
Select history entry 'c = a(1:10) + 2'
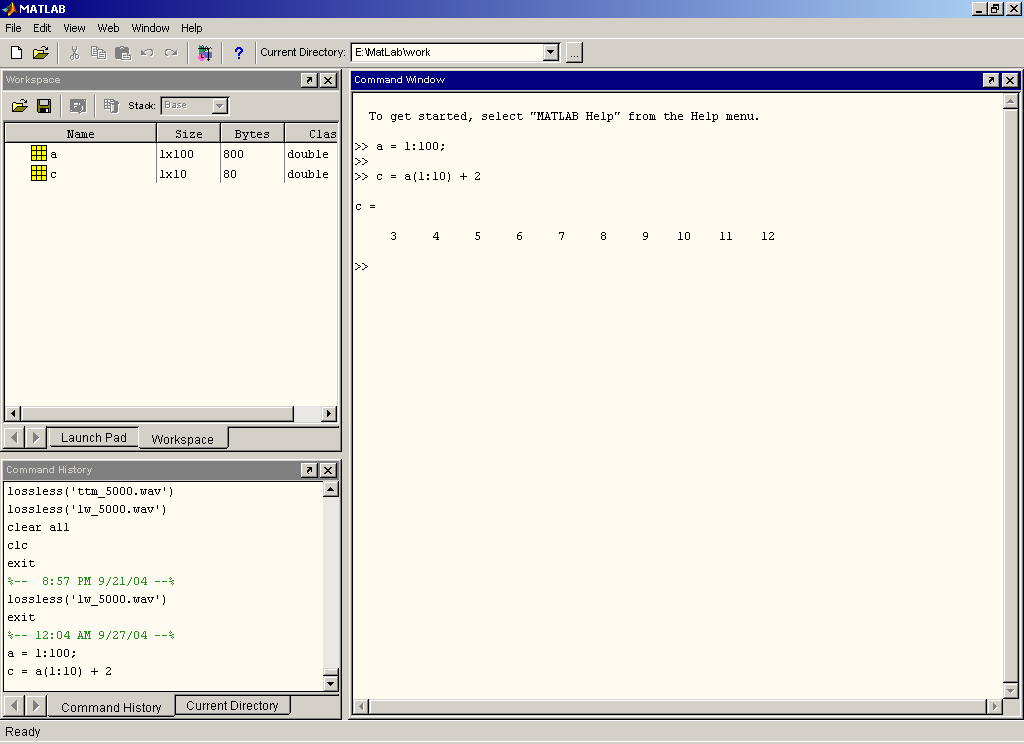tap(59, 671)
